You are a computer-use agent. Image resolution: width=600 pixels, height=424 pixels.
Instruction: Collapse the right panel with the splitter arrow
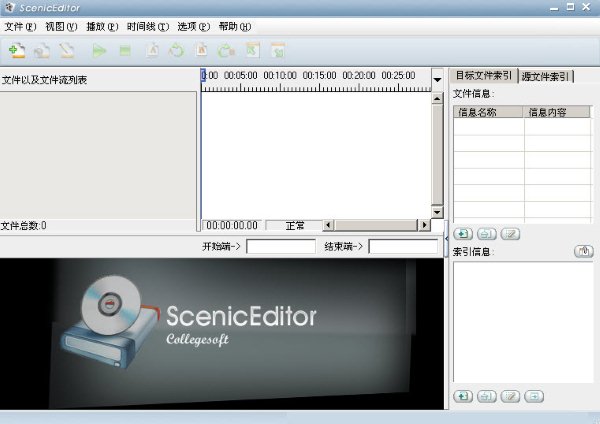[x=447, y=238]
